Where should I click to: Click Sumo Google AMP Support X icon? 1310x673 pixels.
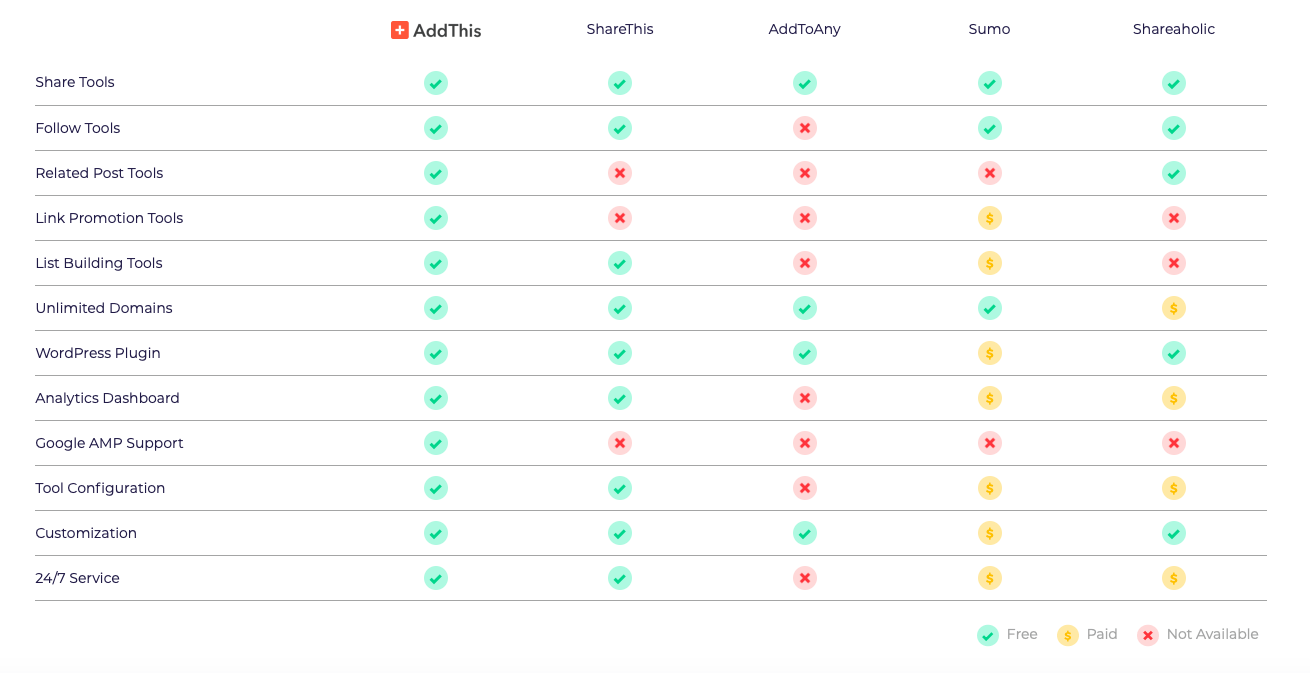(x=990, y=443)
